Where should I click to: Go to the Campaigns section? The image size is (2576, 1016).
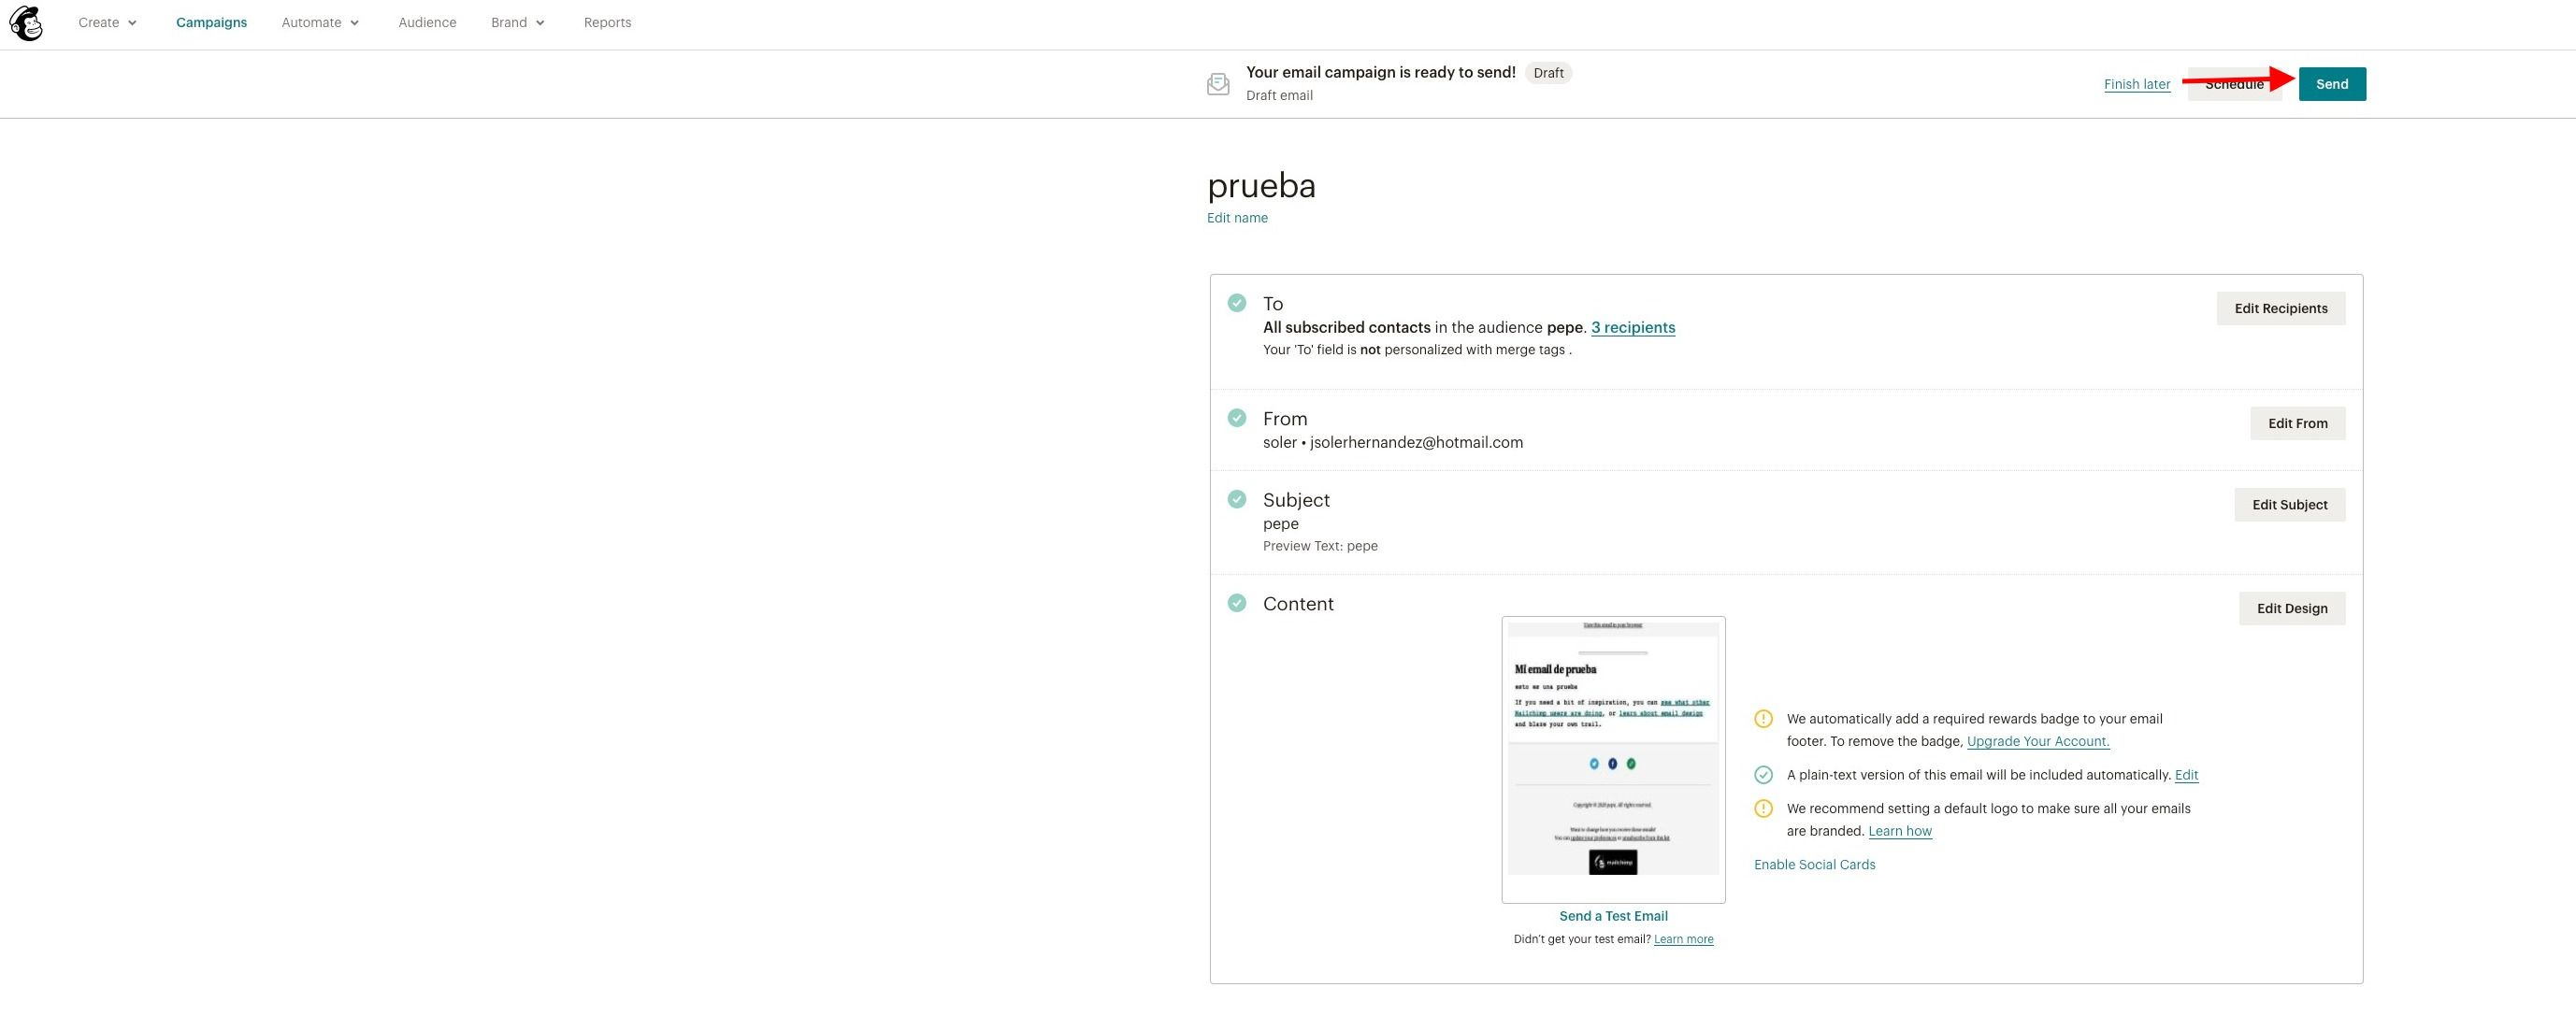[211, 22]
